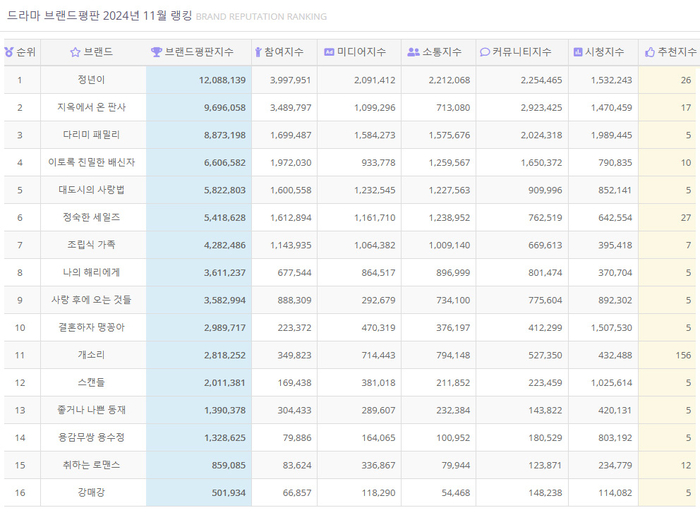
Task: Select the brand name 개소리
Action: click(92, 355)
